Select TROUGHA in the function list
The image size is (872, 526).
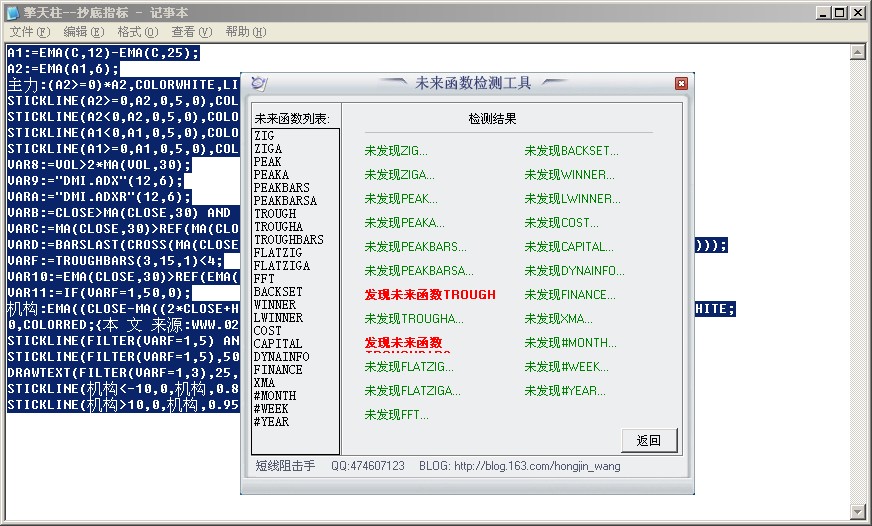[x=279, y=227]
